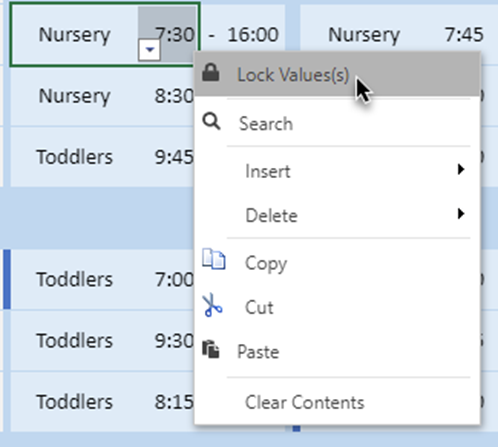Click the scissors icon for Cut
The width and height of the screenshot is (498, 447).
coord(212,305)
